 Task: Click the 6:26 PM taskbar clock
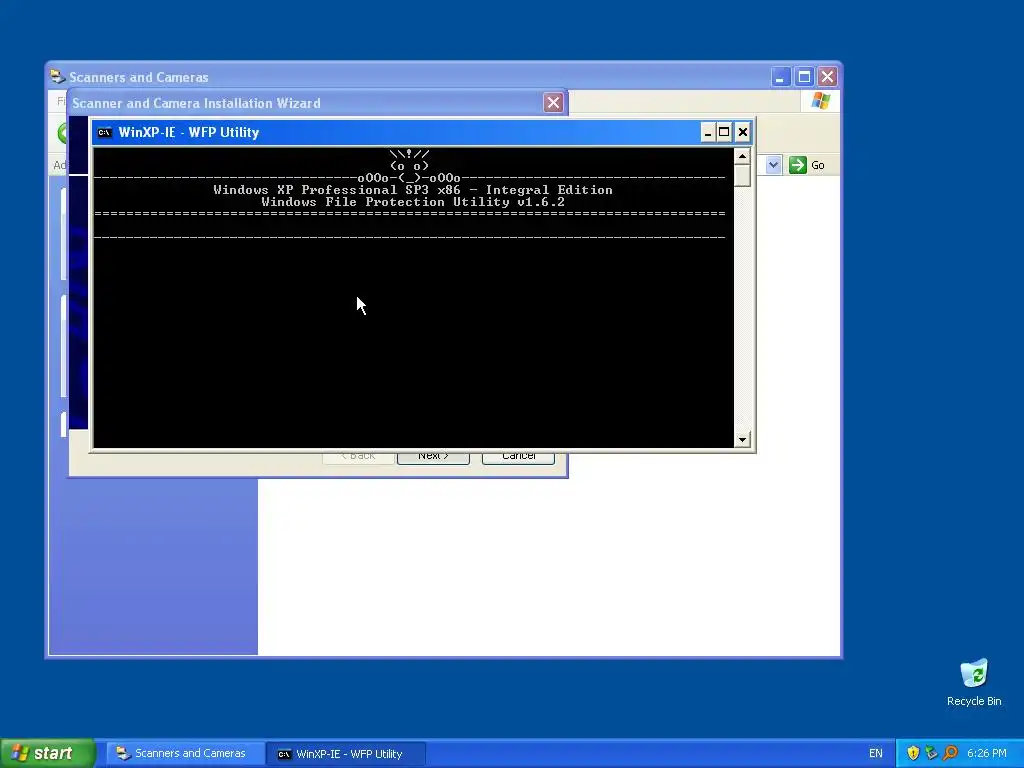[987, 753]
